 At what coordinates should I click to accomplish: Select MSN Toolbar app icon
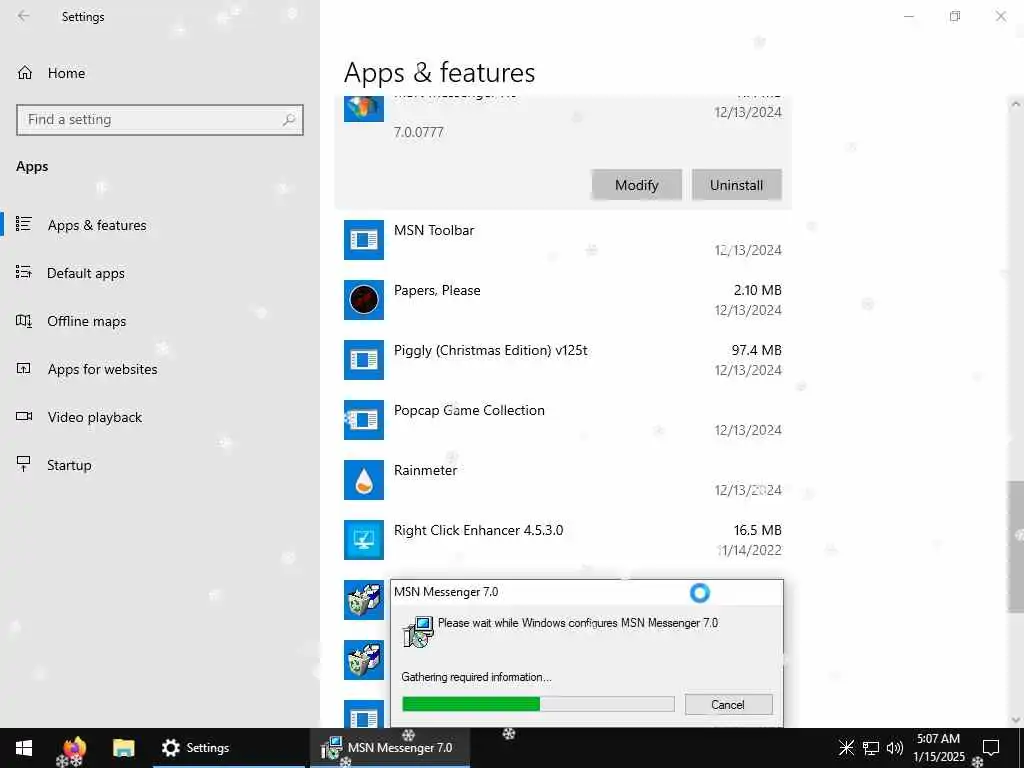click(x=364, y=240)
